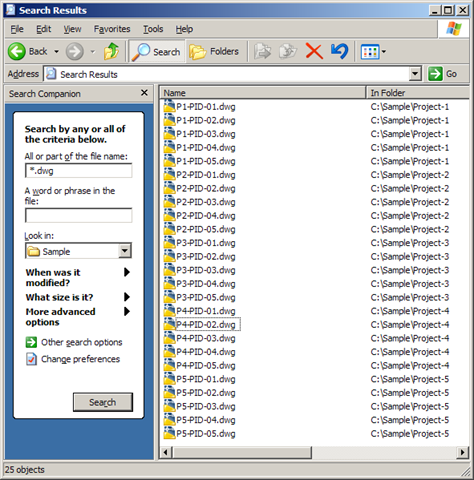
Task: Toggle the Search magnifier toolbar button
Action: (x=157, y=52)
